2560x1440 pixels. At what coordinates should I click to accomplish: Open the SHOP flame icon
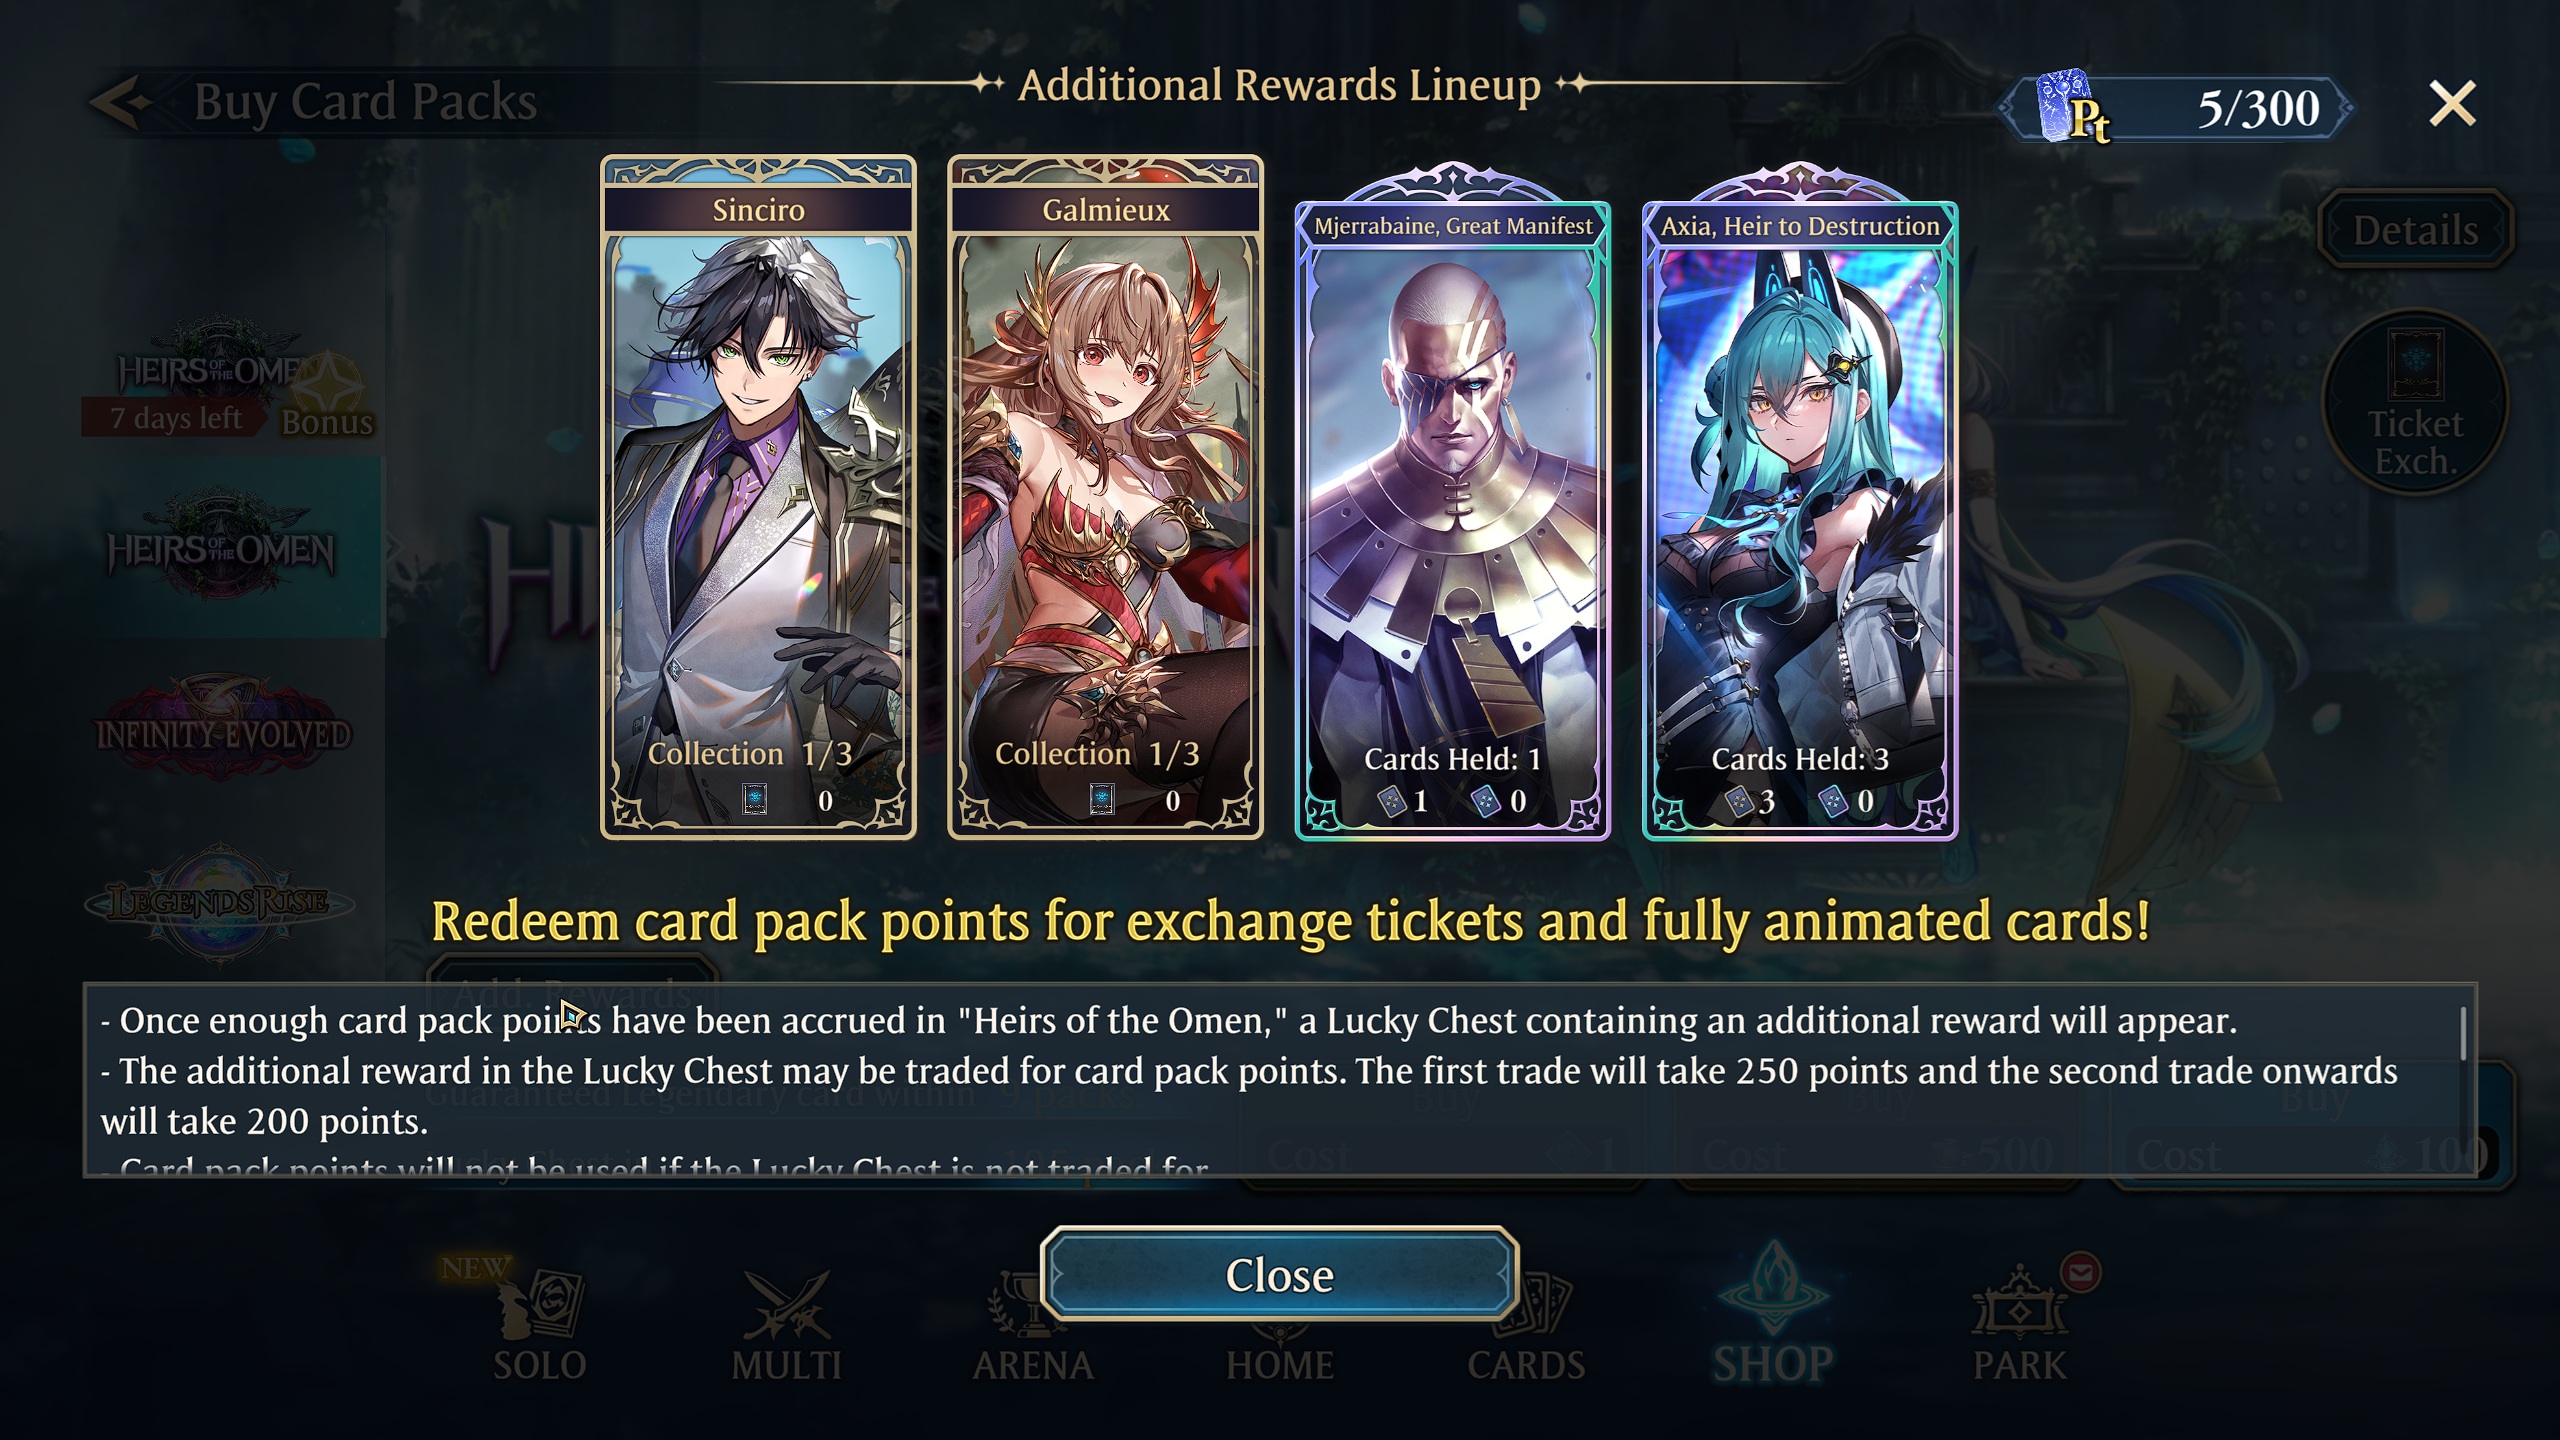pyautogui.click(x=1773, y=1315)
